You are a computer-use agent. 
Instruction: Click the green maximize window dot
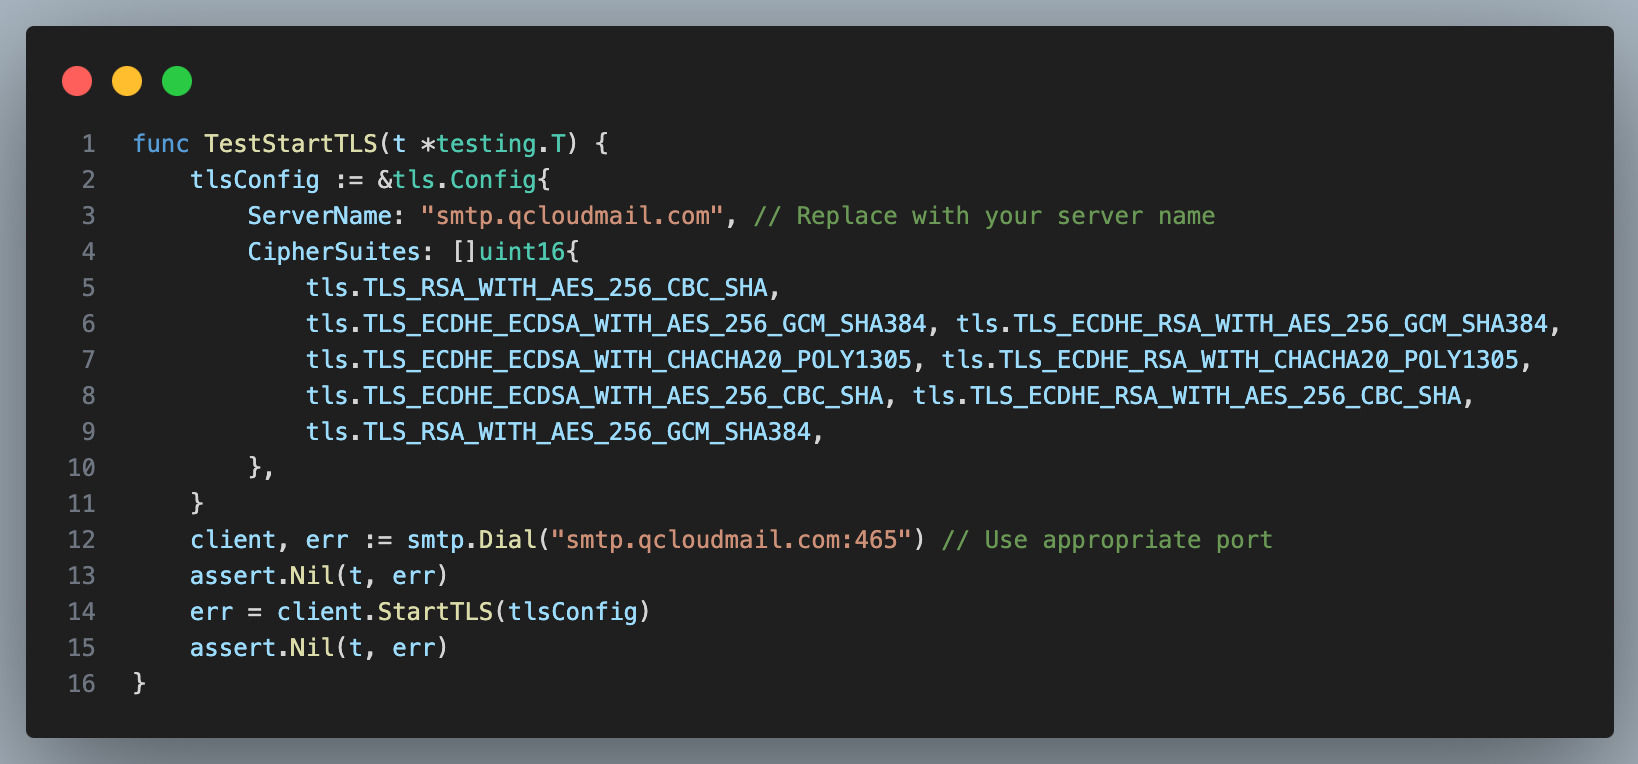tap(177, 81)
